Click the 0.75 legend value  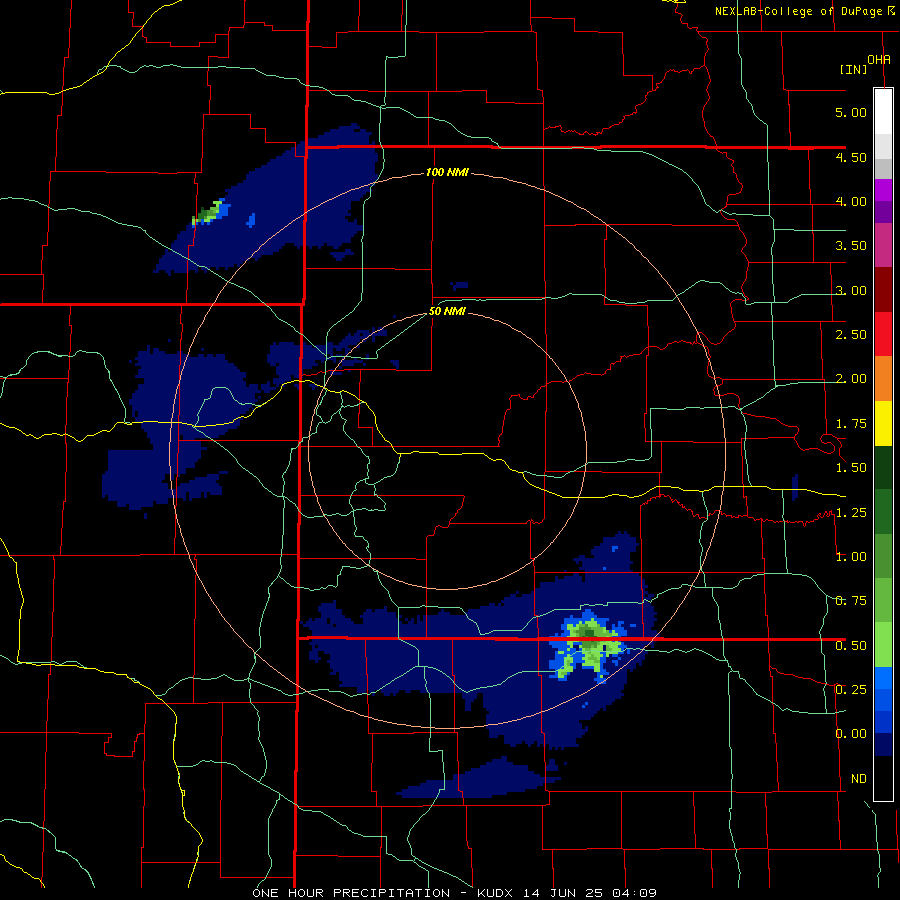851,601
